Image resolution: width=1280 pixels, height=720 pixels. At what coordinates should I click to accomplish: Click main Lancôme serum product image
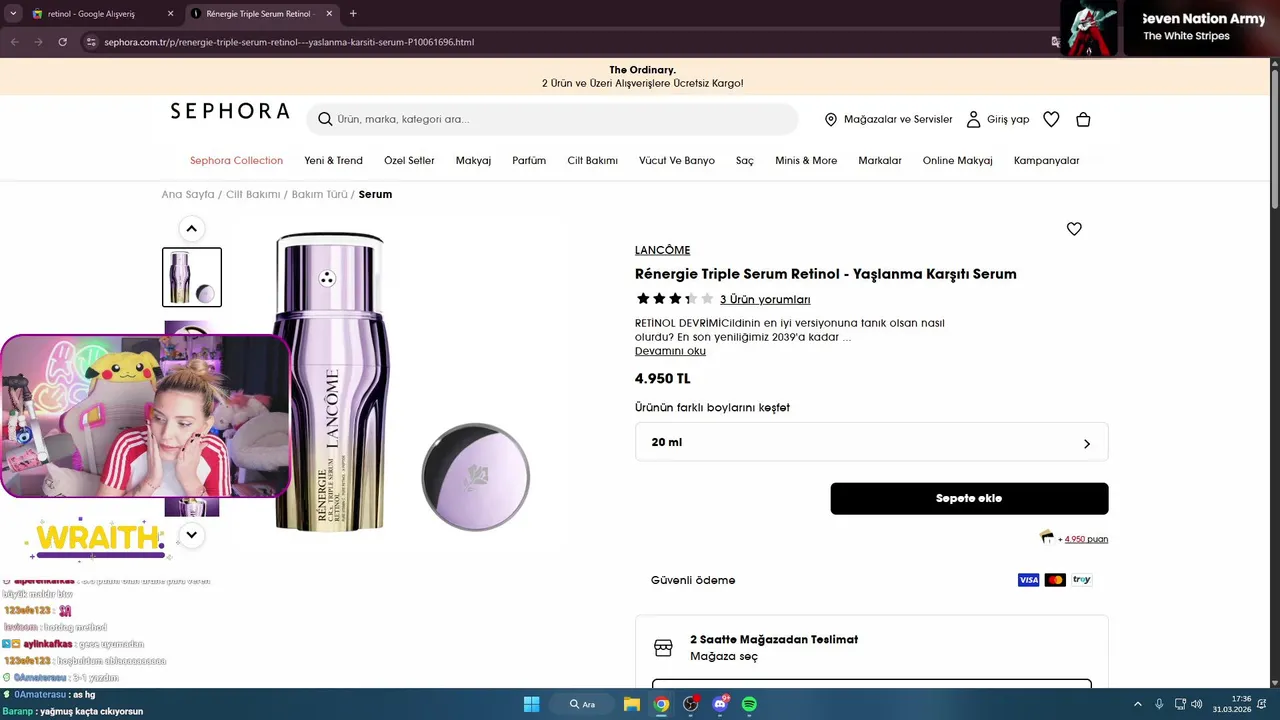[x=400, y=382]
